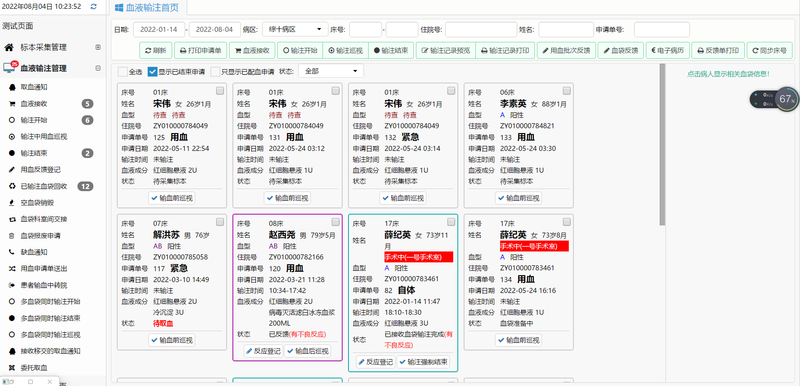Click 输注记录打印 toolbar button

click(505, 50)
